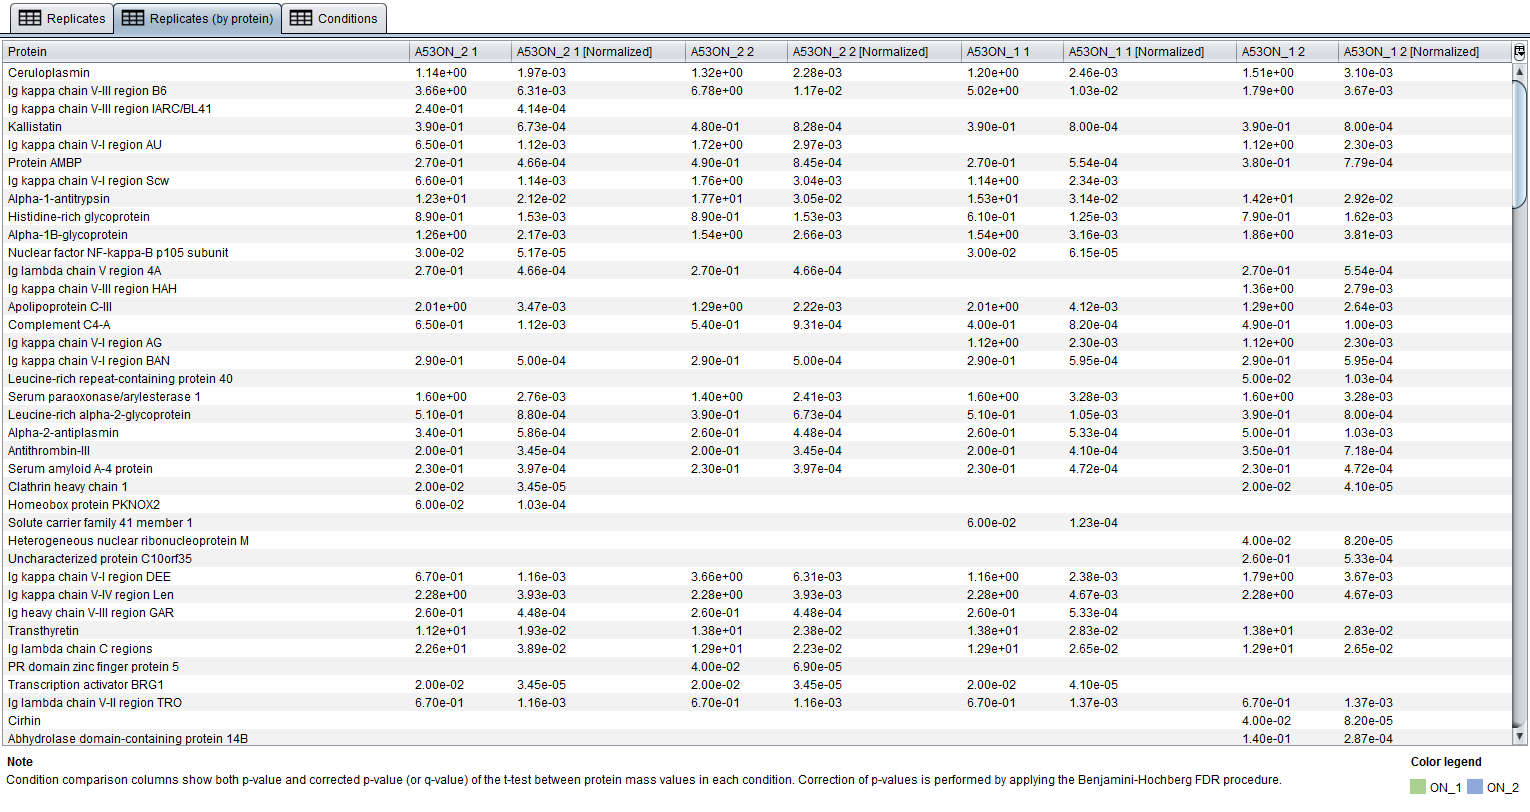Click the A53ON_2 2 column header
Viewport: 1530px width, 812px height.
coord(736,52)
